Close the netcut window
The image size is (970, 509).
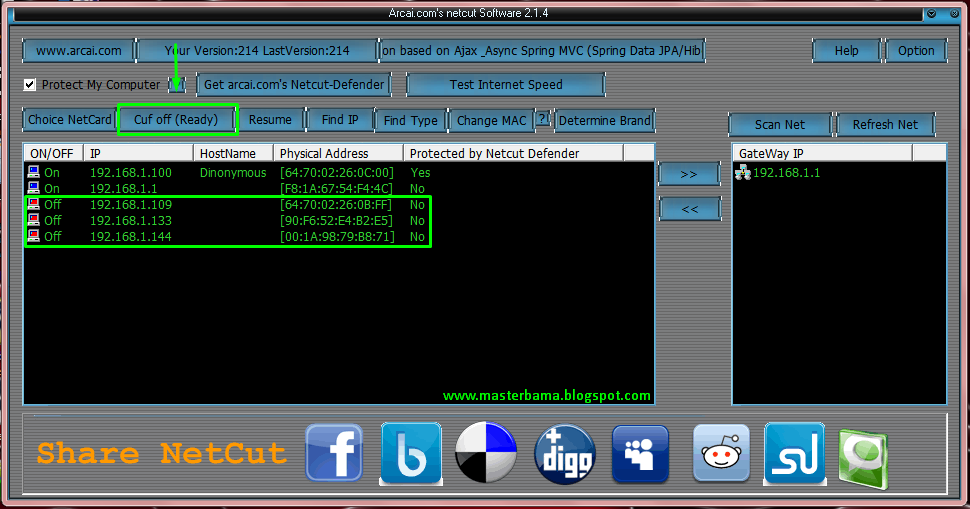954,14
